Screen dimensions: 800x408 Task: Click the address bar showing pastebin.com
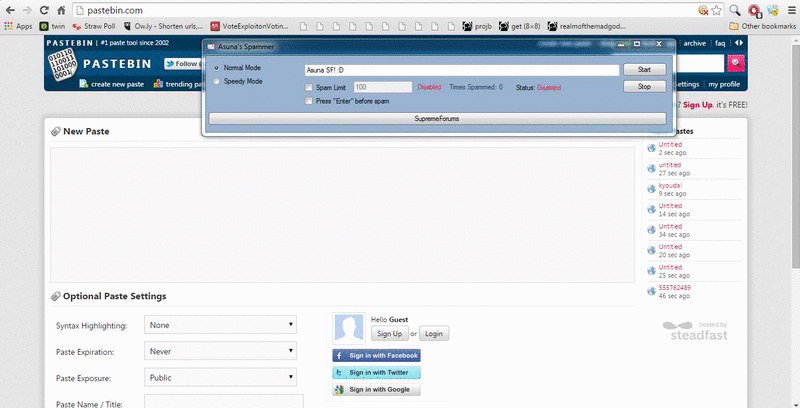(x=384, y=10)
